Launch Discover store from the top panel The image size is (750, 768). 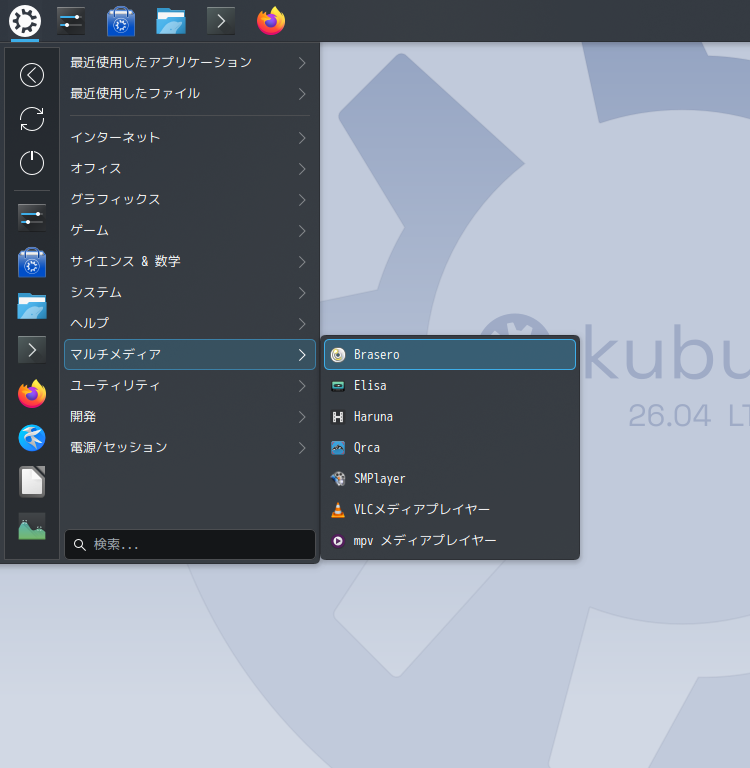coord(121,21)
